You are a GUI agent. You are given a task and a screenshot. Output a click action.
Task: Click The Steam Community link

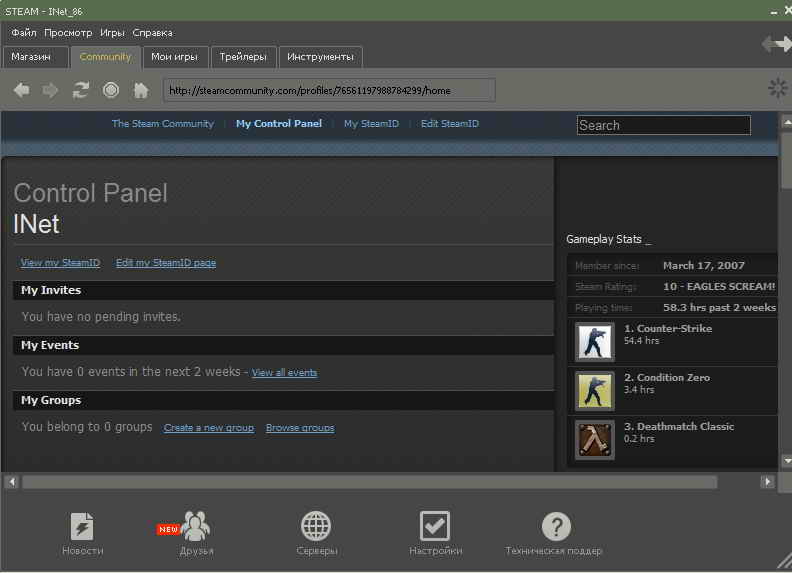[163, 124]
